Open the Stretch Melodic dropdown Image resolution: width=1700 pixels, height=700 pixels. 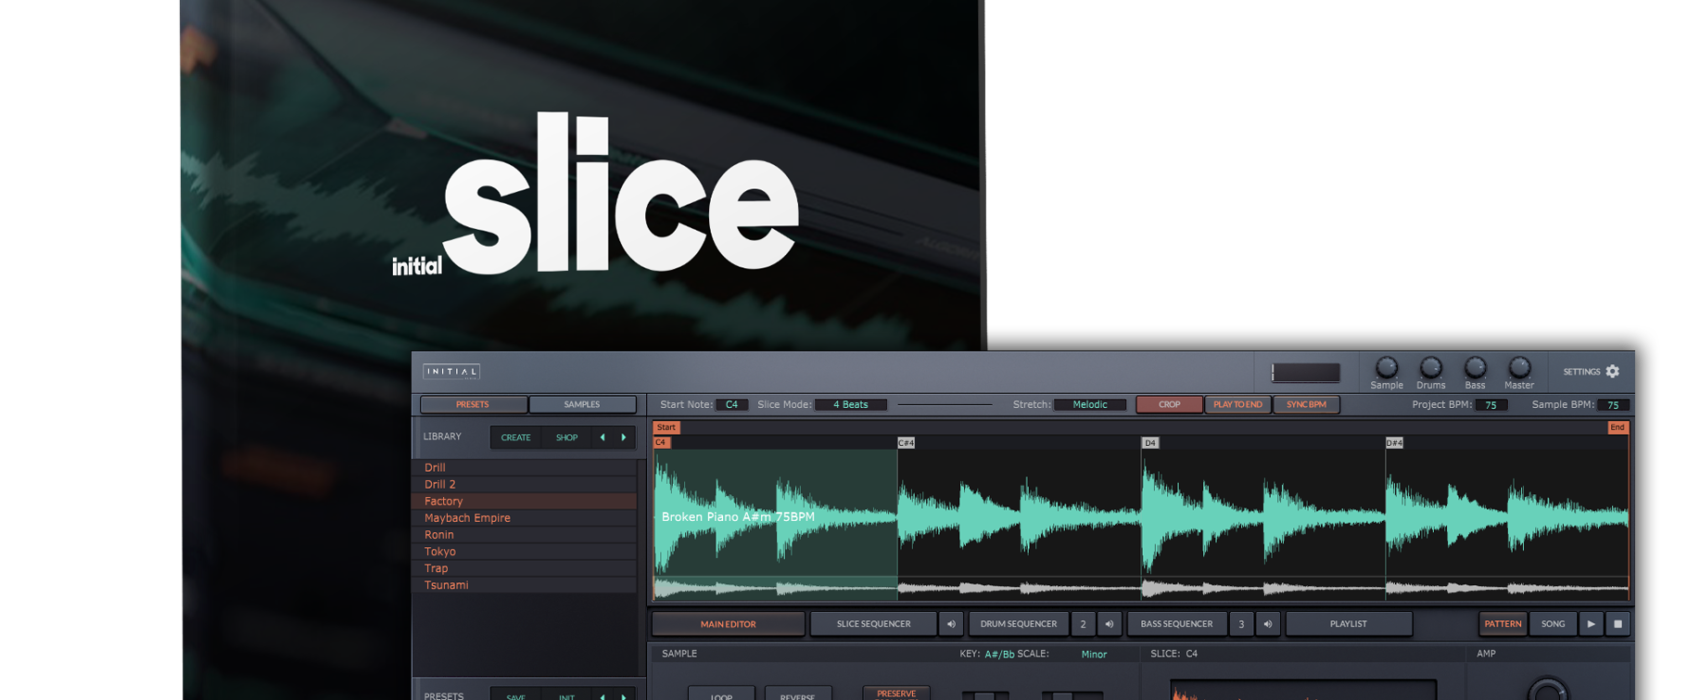click(1090, 405)
